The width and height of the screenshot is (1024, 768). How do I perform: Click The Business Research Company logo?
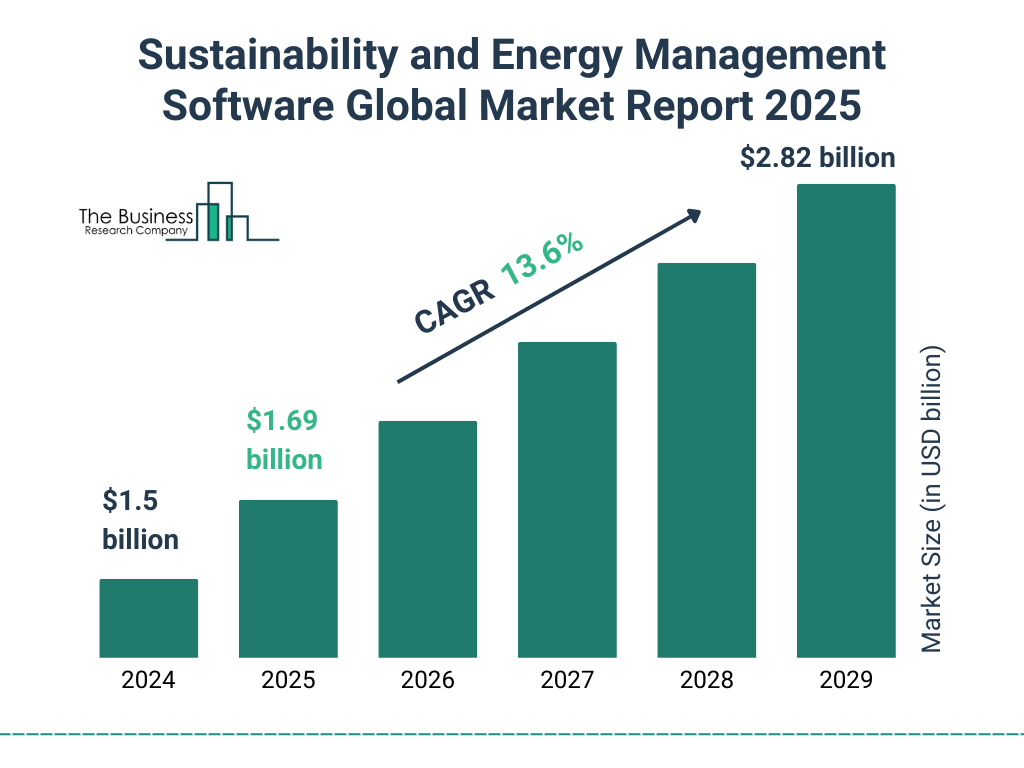pyautogui.click(x=179, y=212)
